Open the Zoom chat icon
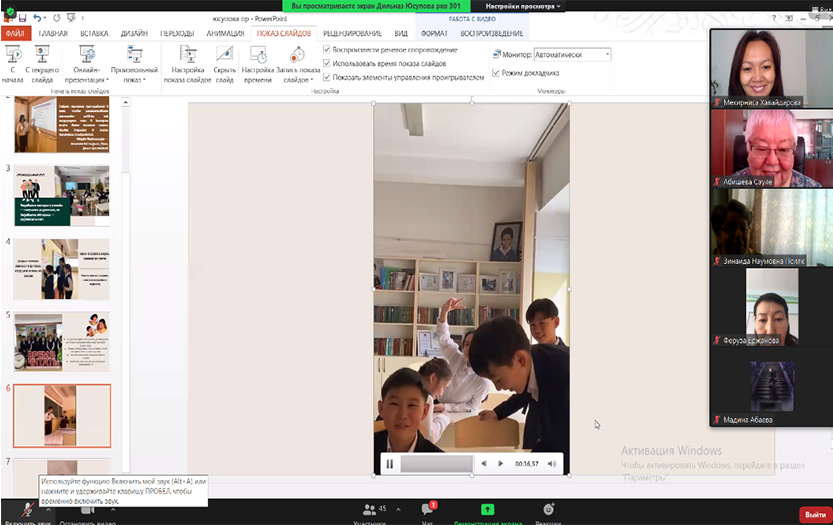Image resolution: width=833 pixels, height=525 pixels. [x=427, y=509]
